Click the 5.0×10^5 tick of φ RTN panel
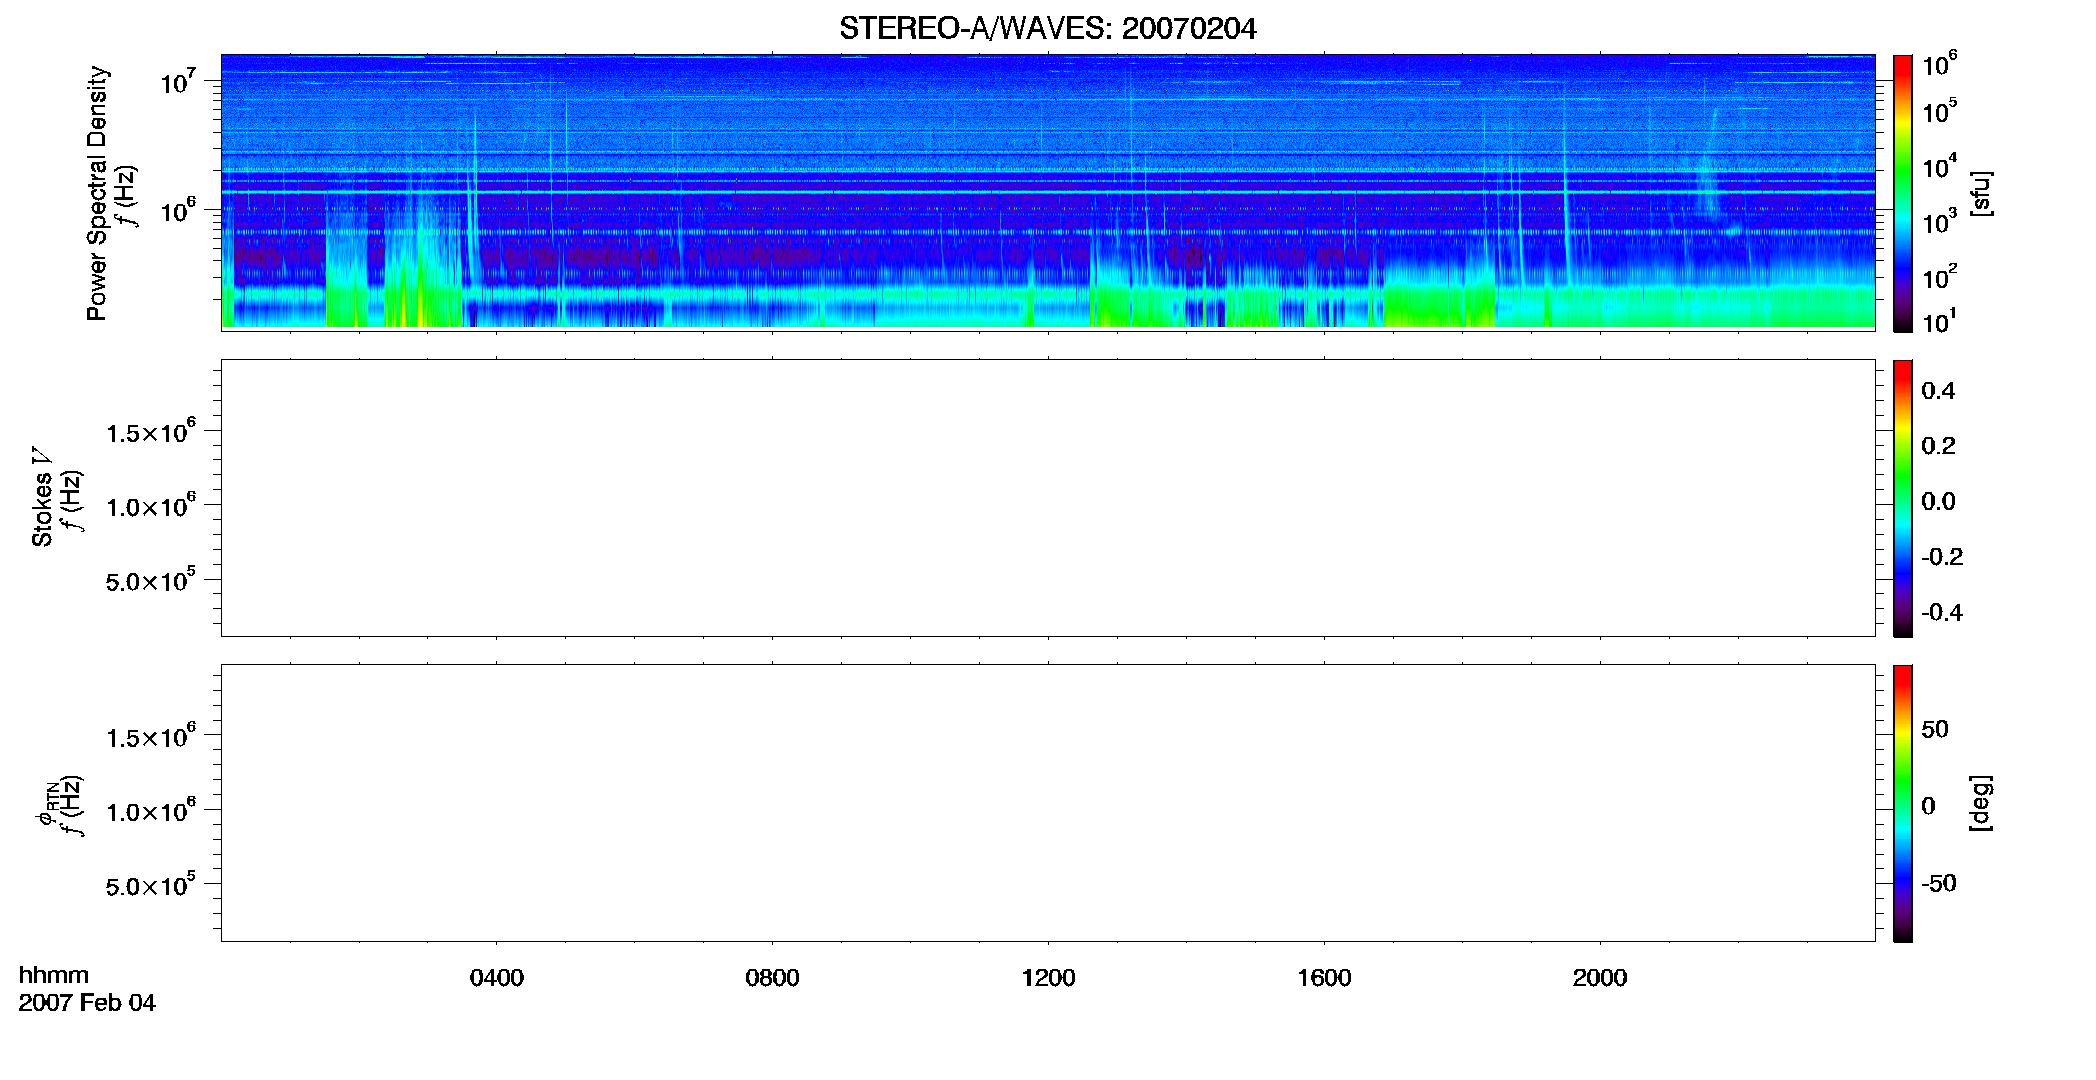This screenshot has height=1080, width=2096. [151, 884]
